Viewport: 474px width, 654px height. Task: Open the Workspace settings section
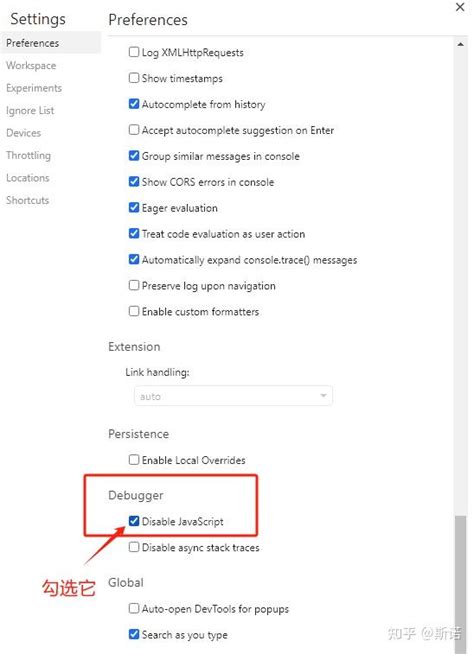pyautogui.click(x=31, y=65)
